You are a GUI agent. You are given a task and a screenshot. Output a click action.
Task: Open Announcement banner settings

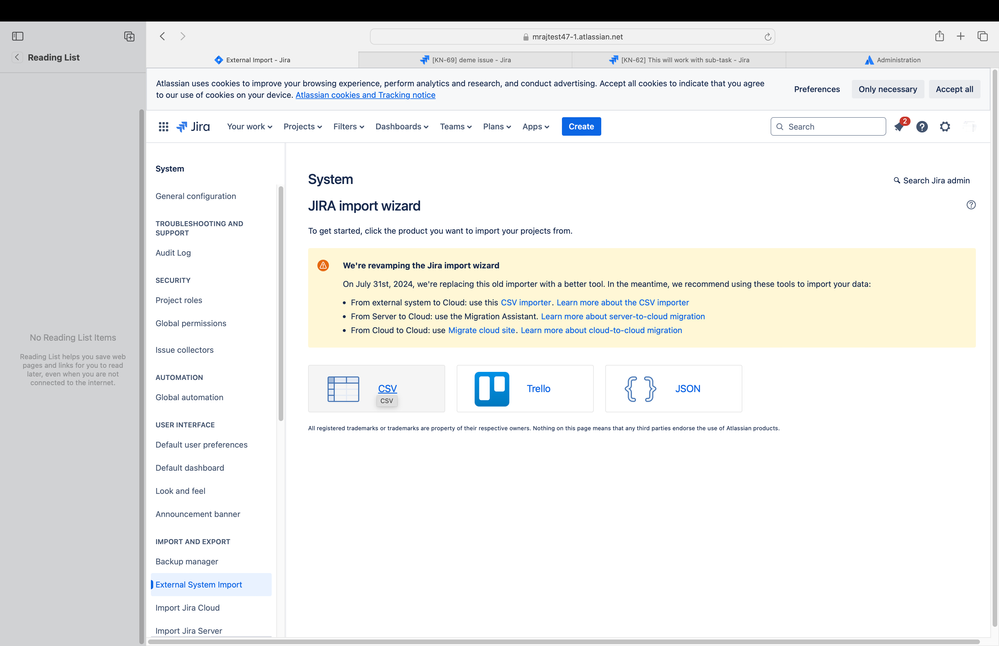tap(198, 514)
